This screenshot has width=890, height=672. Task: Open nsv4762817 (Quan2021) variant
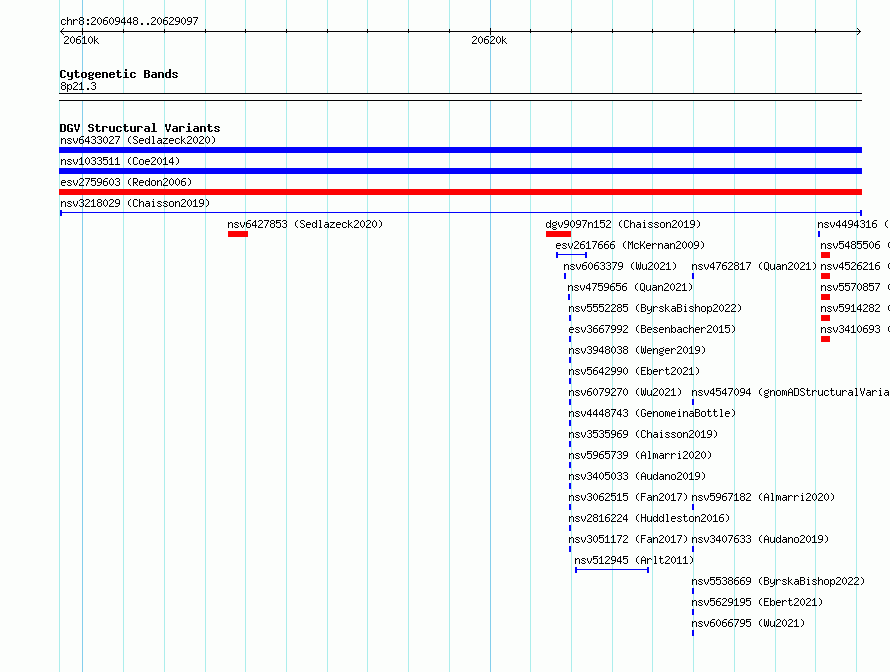[x=754, y=266]
